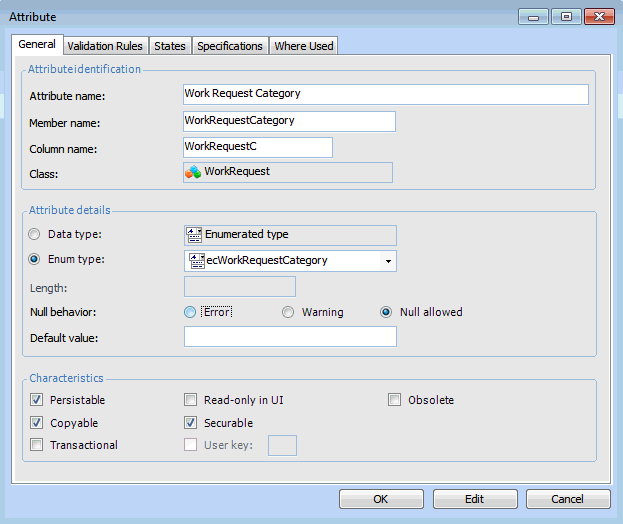
Task: Open the Enum type dropdown arrow
Action: 388,261
